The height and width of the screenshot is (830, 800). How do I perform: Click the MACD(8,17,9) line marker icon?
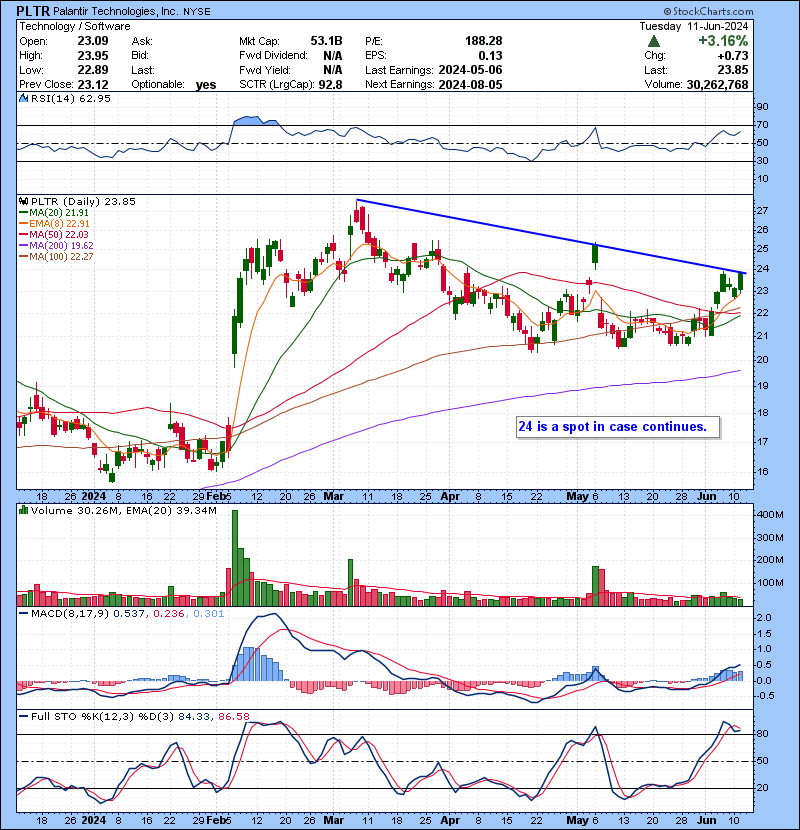coord(22,613)
